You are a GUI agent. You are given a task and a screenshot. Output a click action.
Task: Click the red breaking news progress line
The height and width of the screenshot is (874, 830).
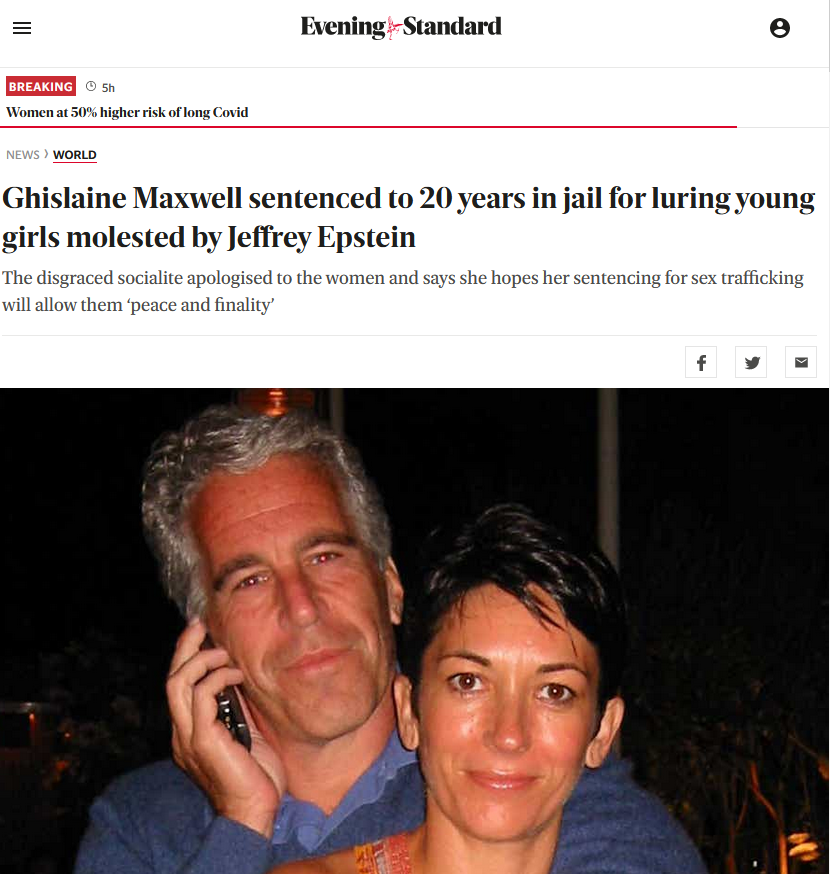pos(368,127)
